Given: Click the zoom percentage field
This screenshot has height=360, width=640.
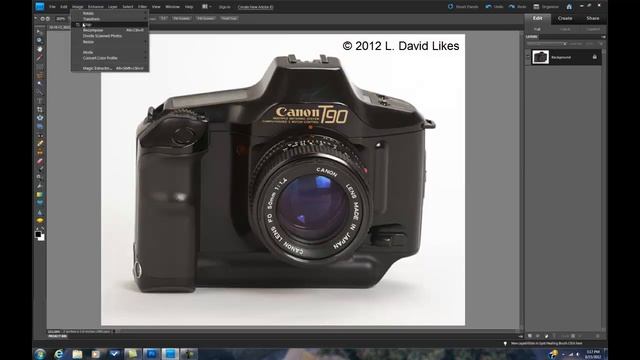Looking at the screenshot, I should [61, 19].
